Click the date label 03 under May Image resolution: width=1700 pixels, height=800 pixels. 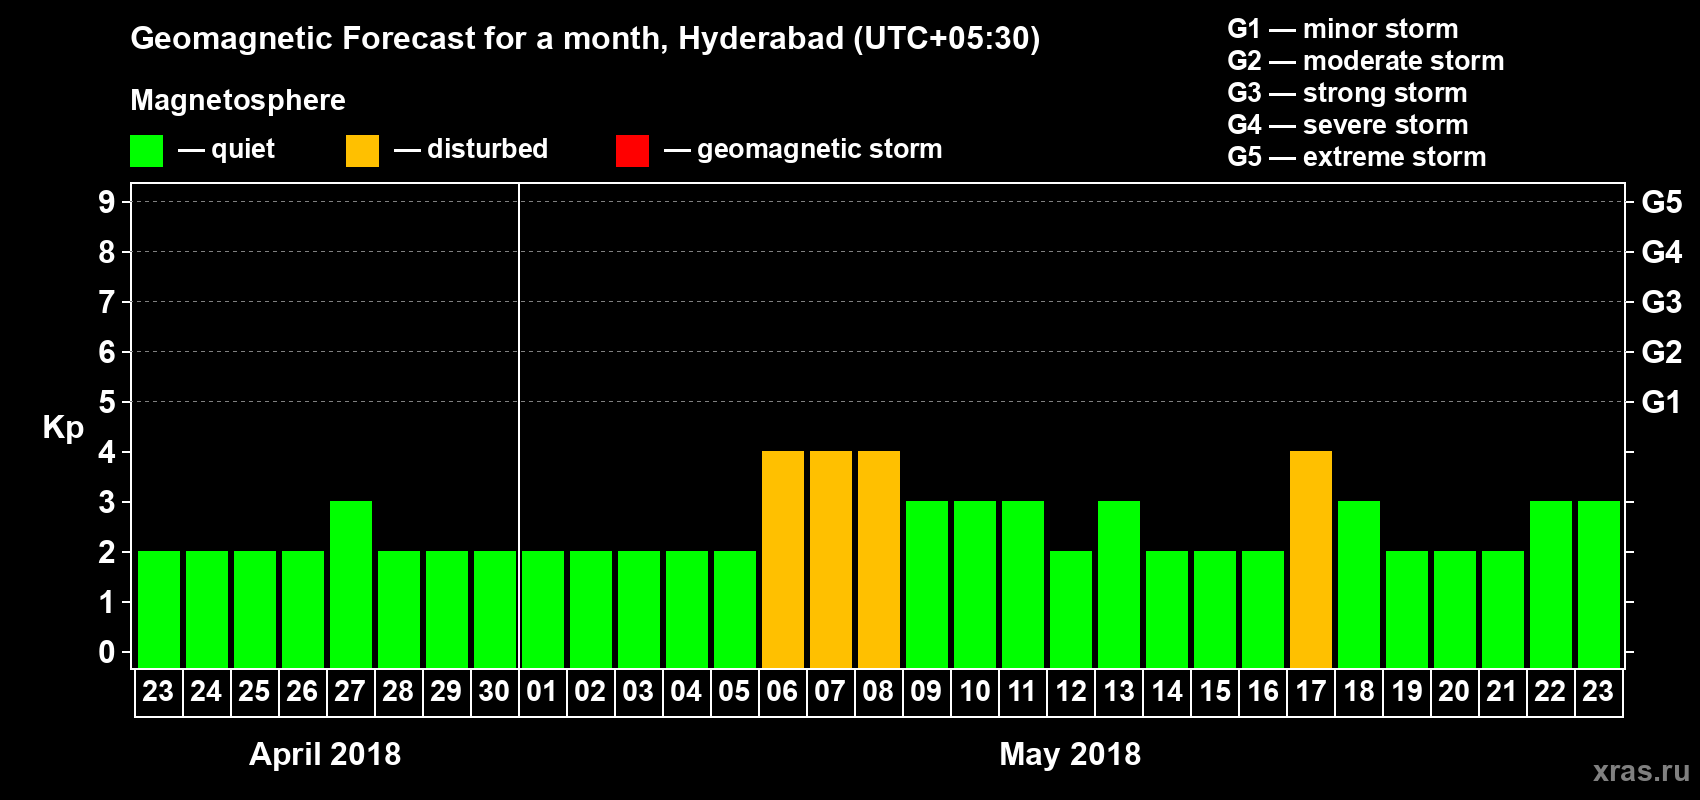[x=638, y=691]
